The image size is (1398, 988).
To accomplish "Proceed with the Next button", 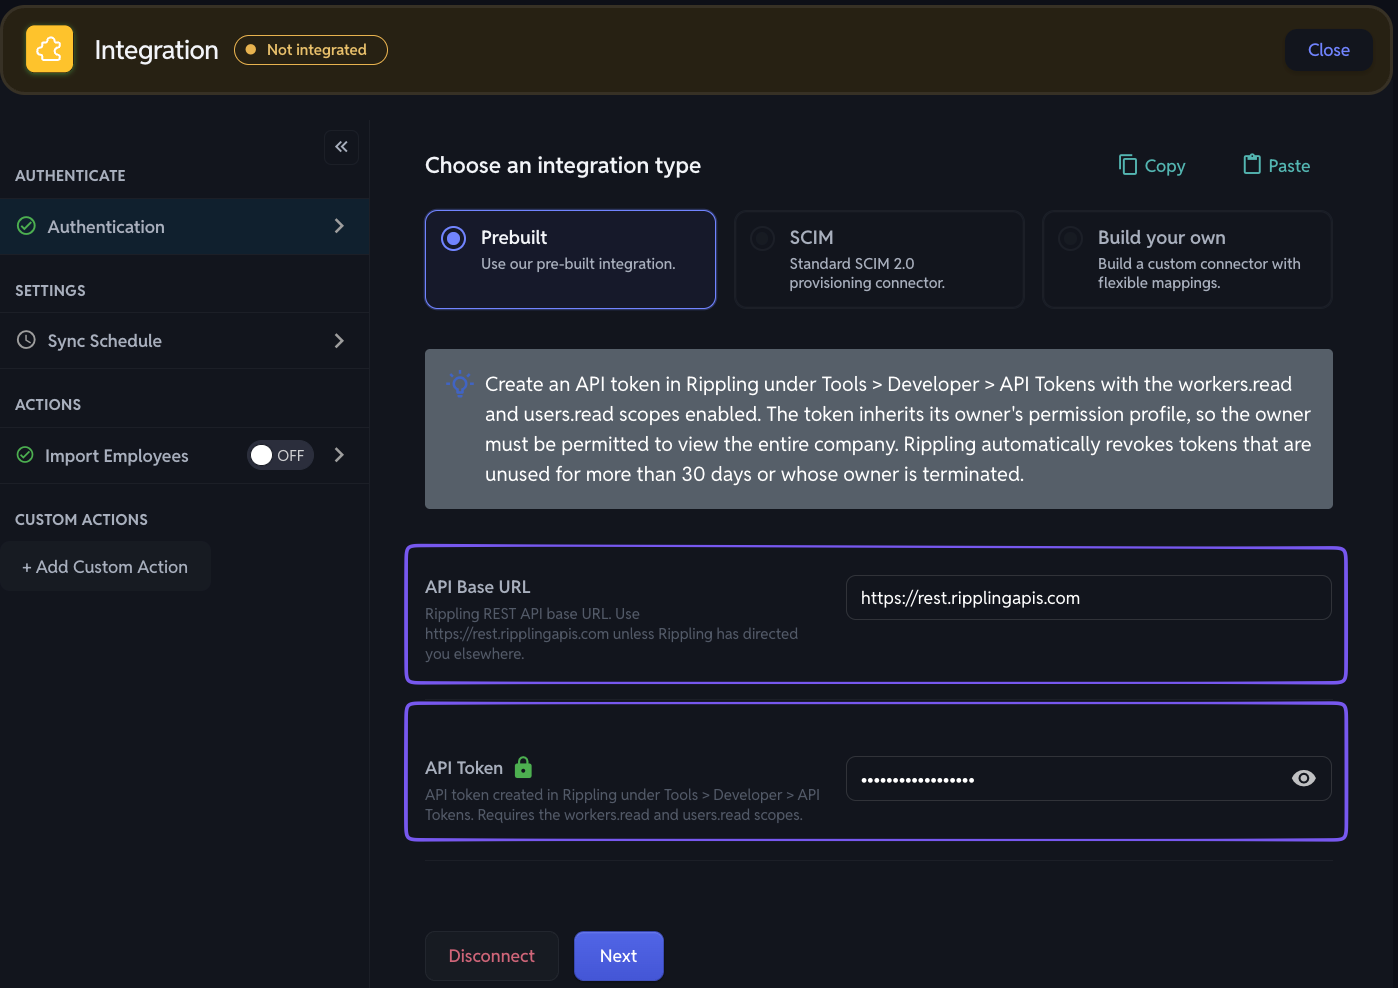I will tap(618, 956).
